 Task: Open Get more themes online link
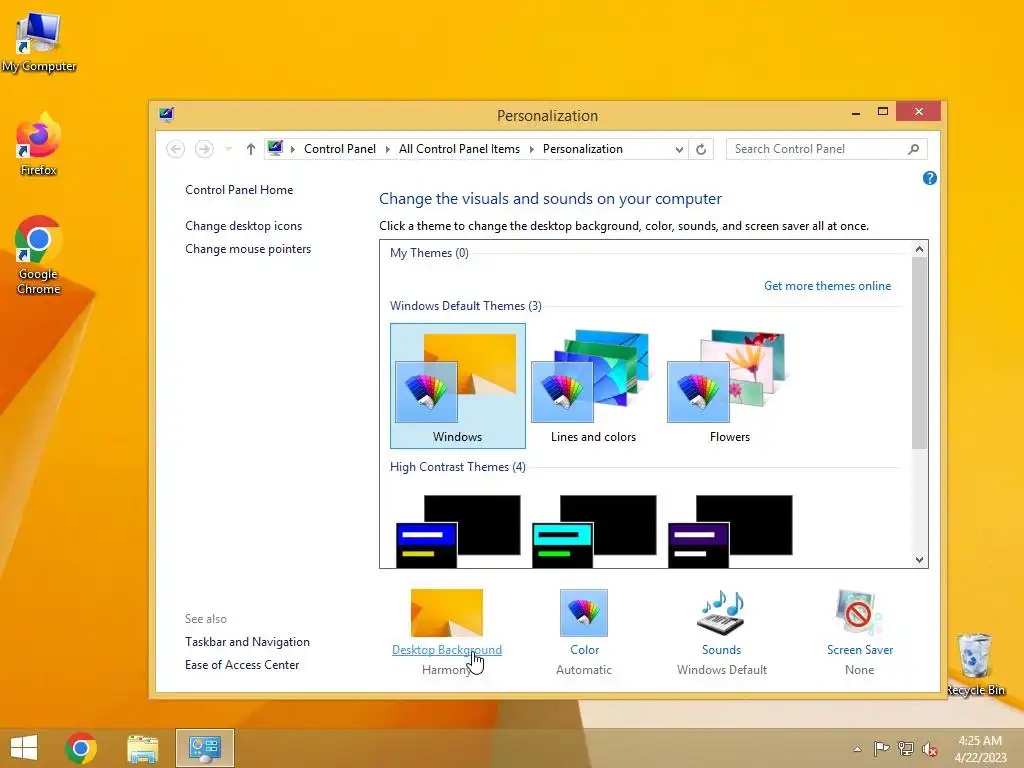pyautogui.click(x=827, y=286)
